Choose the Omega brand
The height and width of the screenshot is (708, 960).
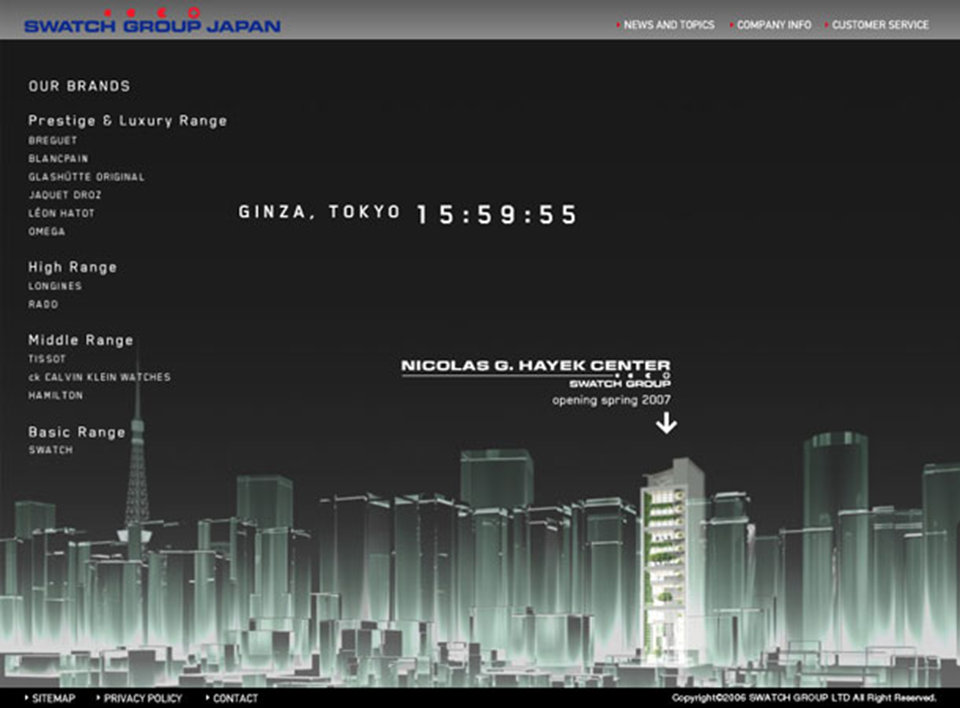[47, 232]
